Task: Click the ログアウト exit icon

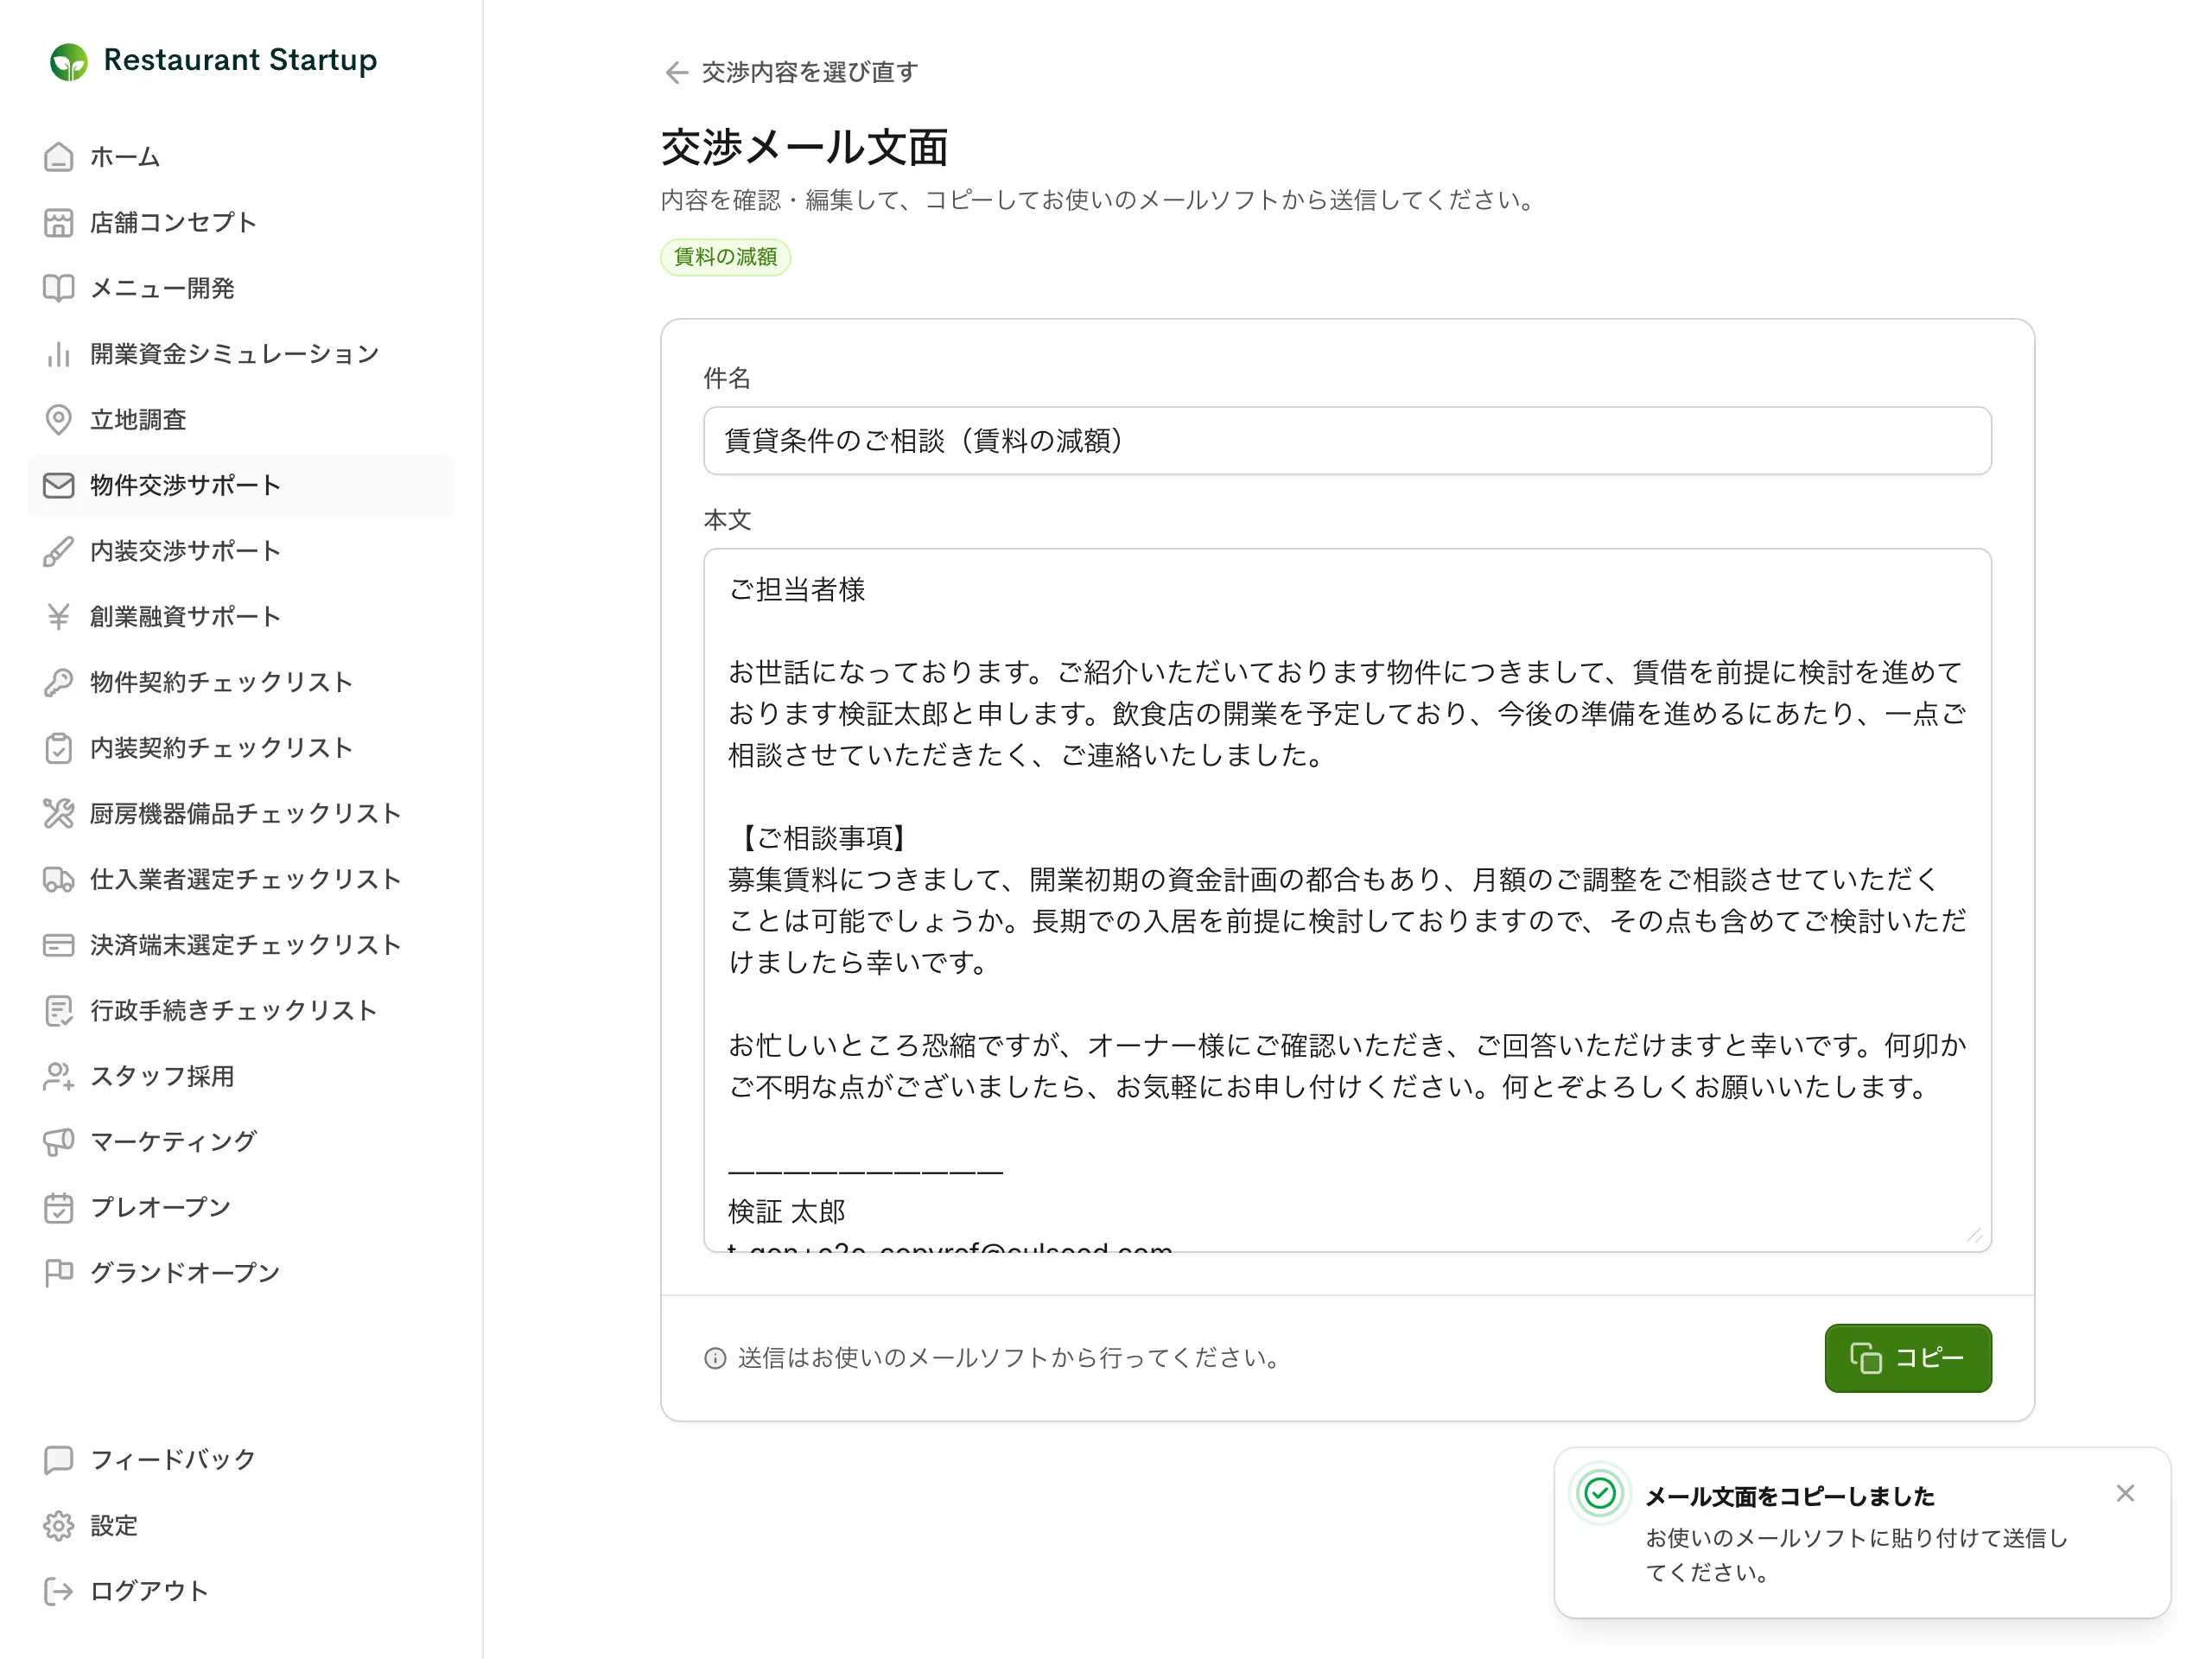Action: (x=59, y=1591)
